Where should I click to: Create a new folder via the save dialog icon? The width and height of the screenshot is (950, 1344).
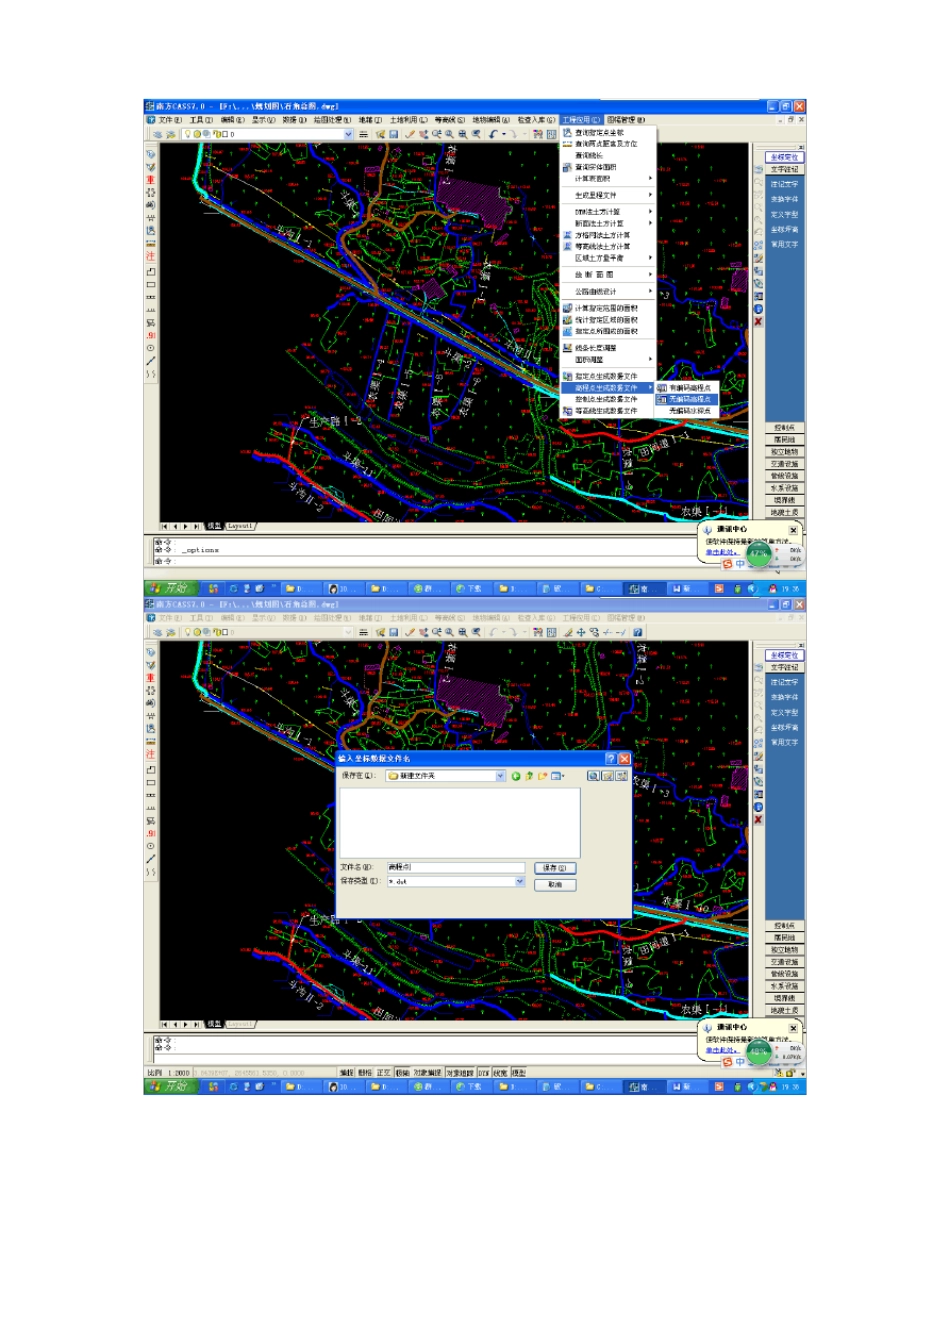(542, 776)
